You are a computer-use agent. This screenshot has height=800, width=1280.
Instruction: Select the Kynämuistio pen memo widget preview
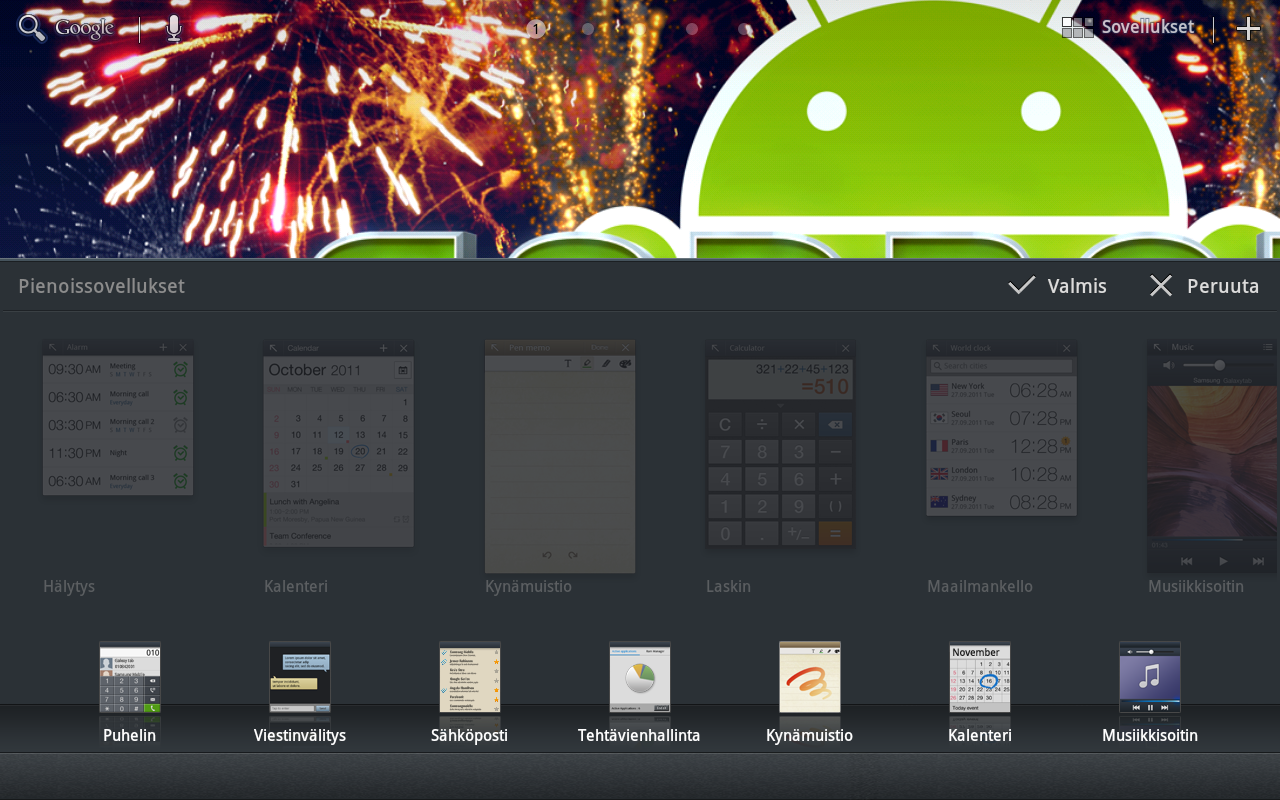coord(560,456)
